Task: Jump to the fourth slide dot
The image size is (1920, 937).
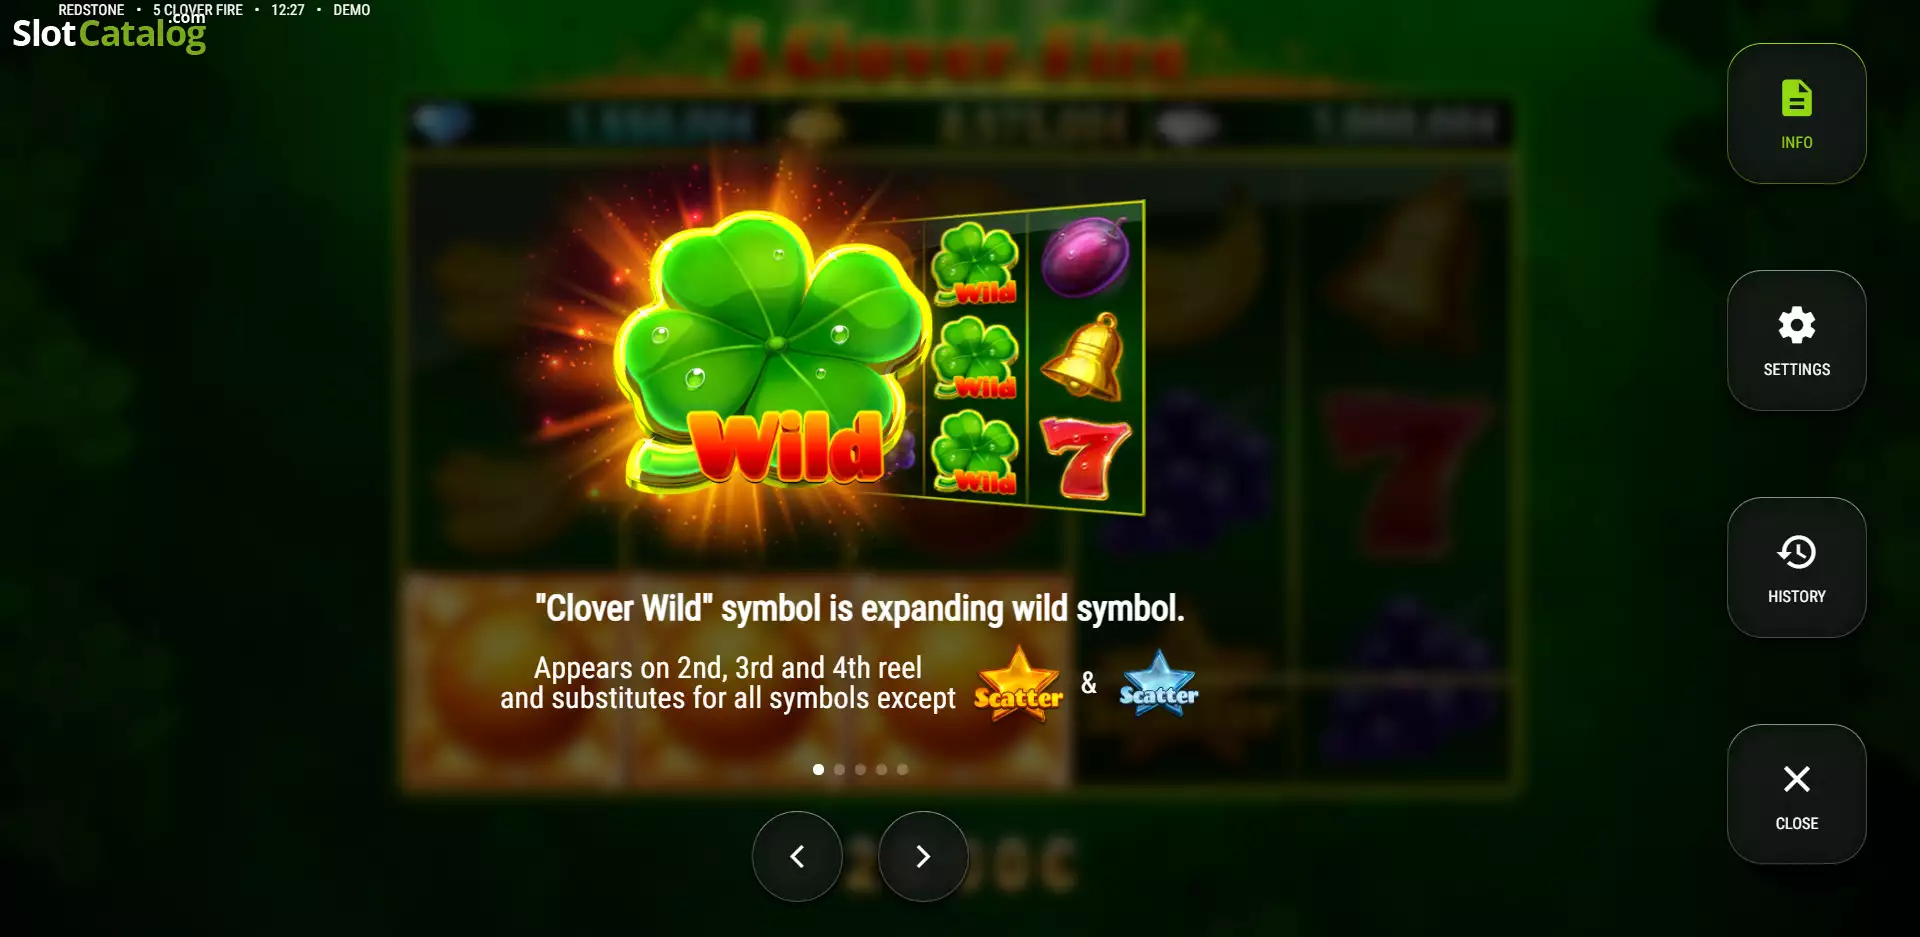Action: 881,769
